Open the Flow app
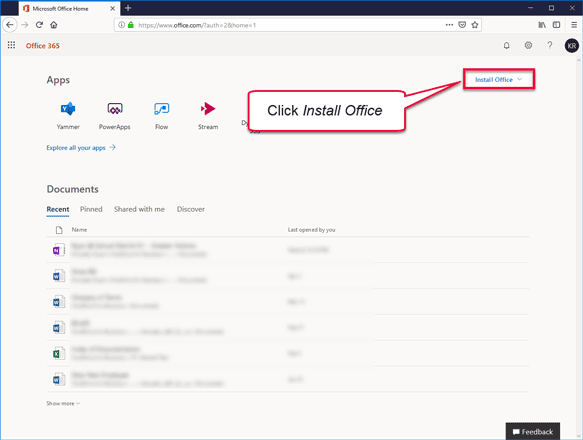This screenshot has width=583, height=440. coord(161,115)
